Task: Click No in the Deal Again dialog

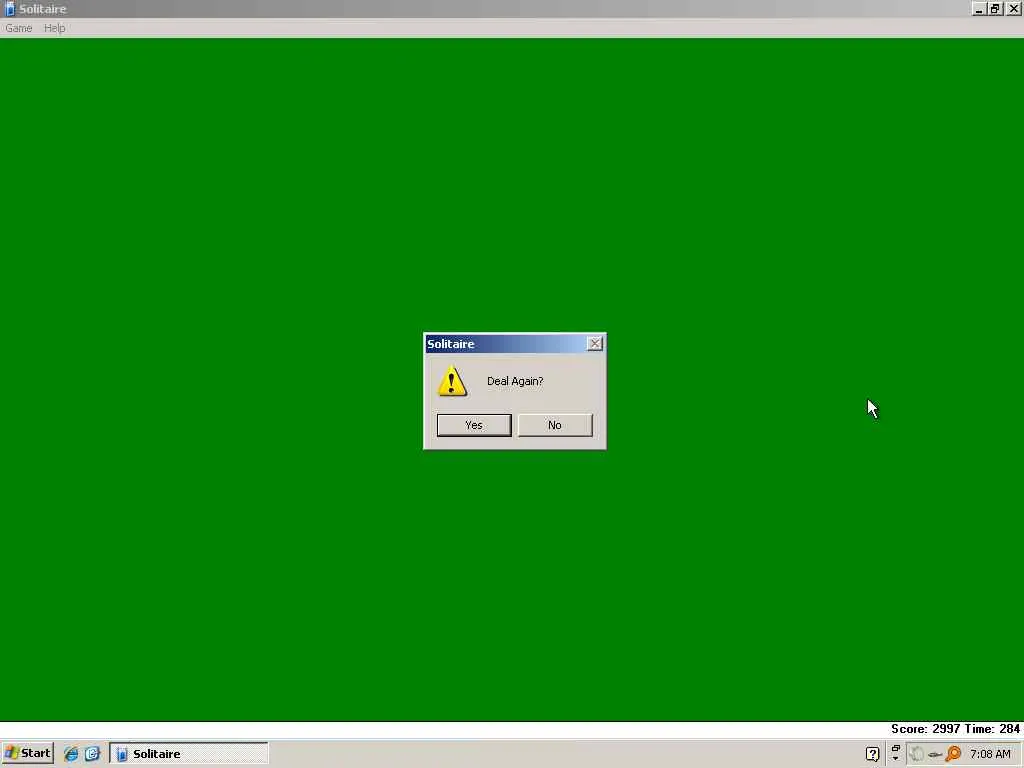Action: point(555,425)
